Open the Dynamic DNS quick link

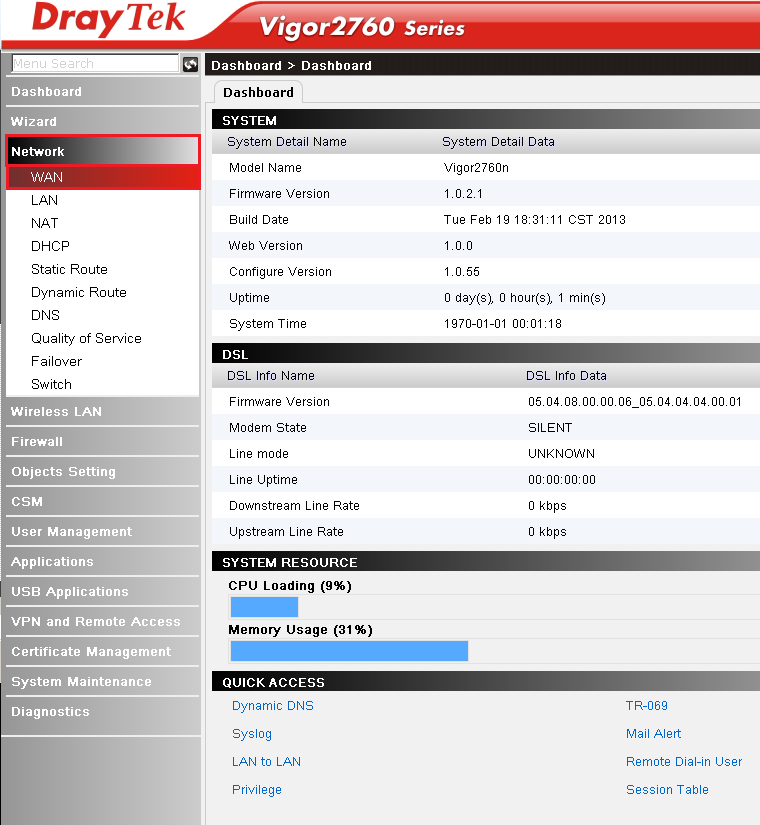272,705
